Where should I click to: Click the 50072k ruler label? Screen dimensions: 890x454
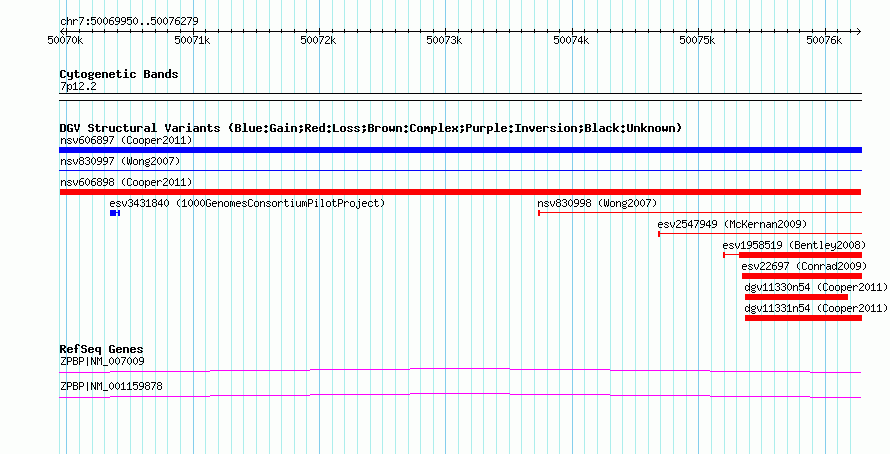tap(318, 40)
